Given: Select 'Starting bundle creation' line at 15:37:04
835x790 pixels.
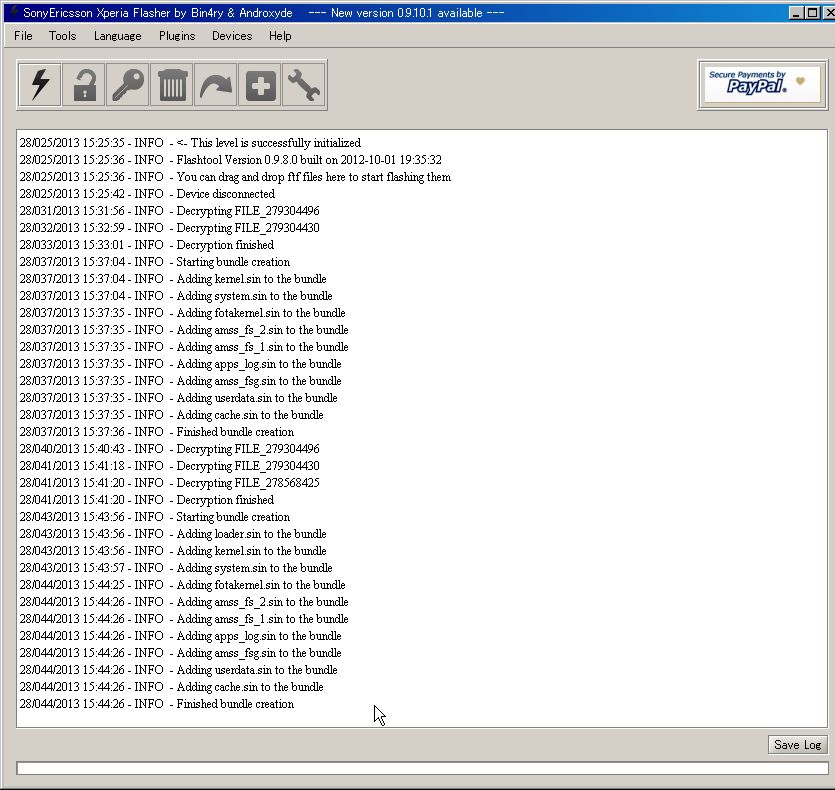Looking at the screenshot, I should click(x=155, y=262).
